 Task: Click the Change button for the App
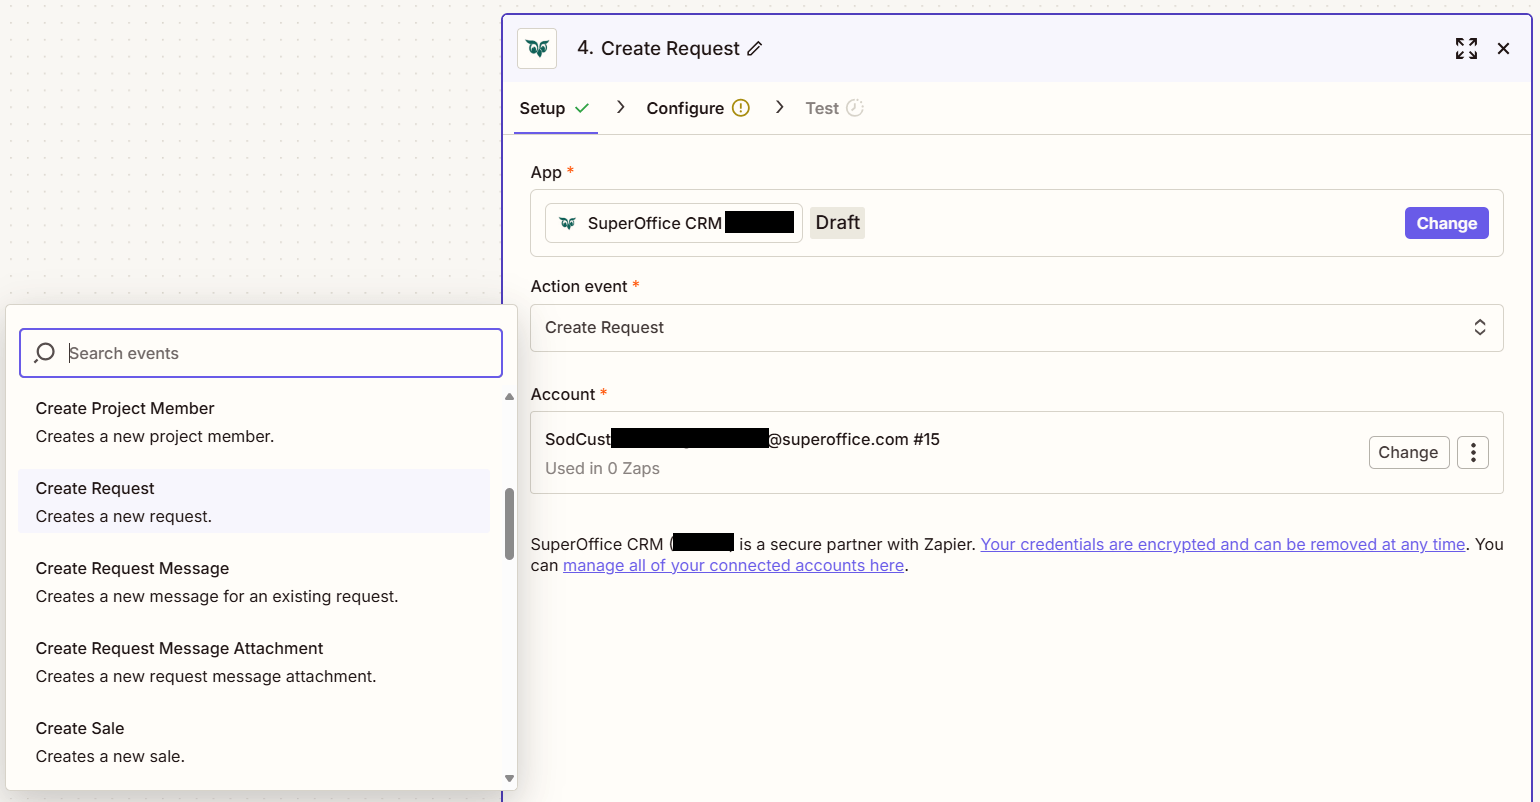pyautogui.click(x=1446, y=222)
